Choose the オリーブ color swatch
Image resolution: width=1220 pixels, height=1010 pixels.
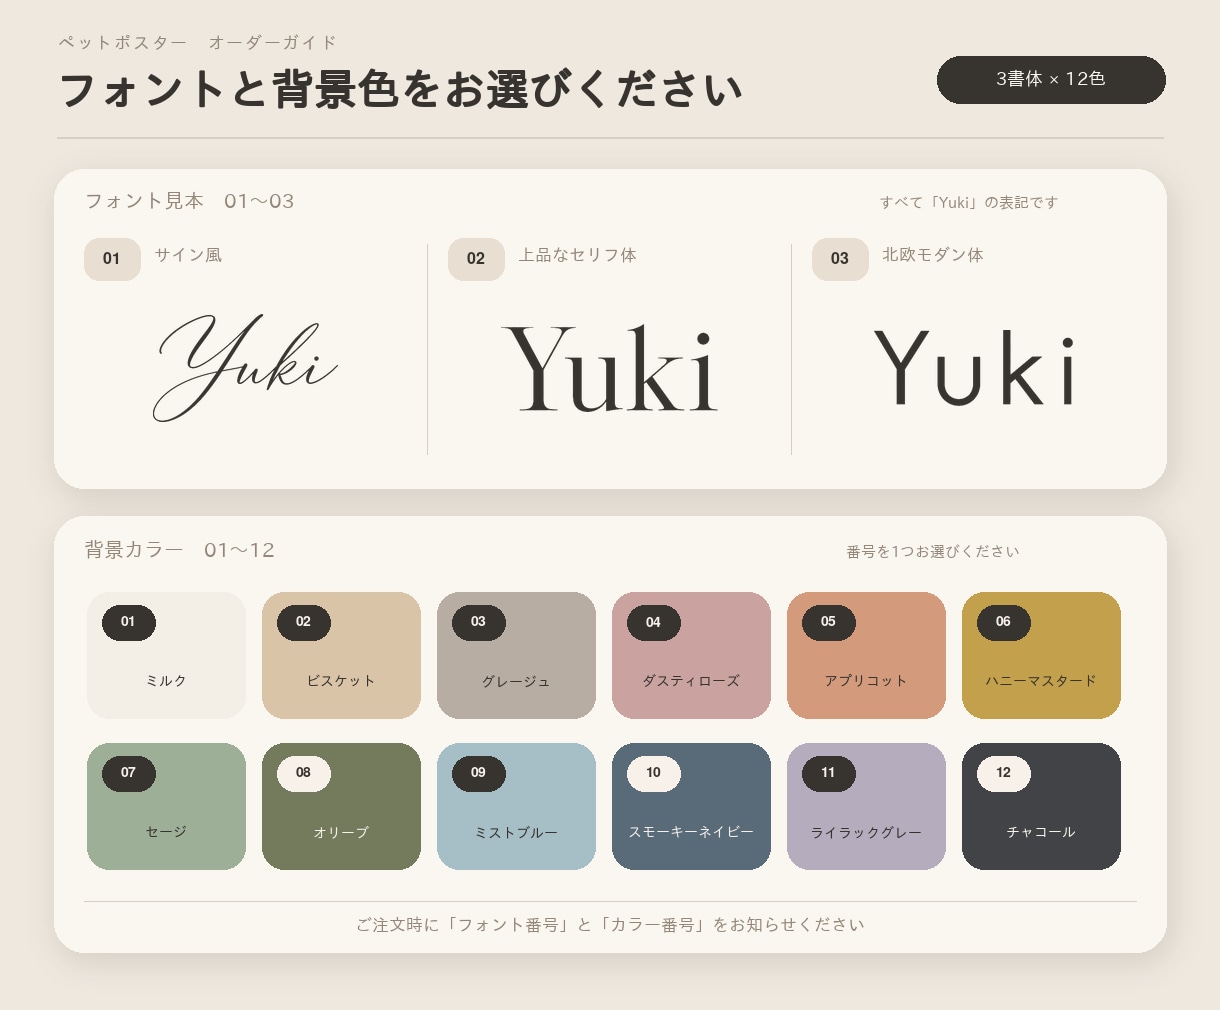point(341,806)
